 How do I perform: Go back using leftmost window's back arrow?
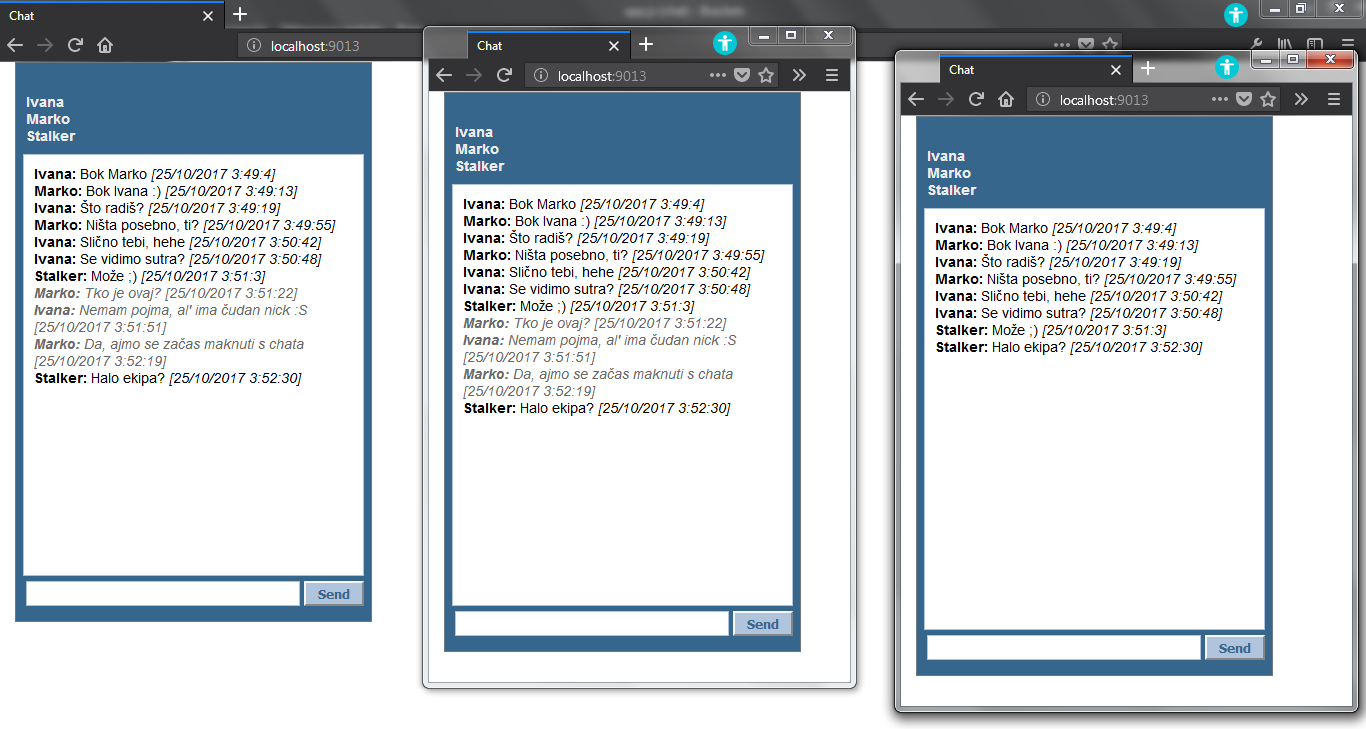[14, 45]
